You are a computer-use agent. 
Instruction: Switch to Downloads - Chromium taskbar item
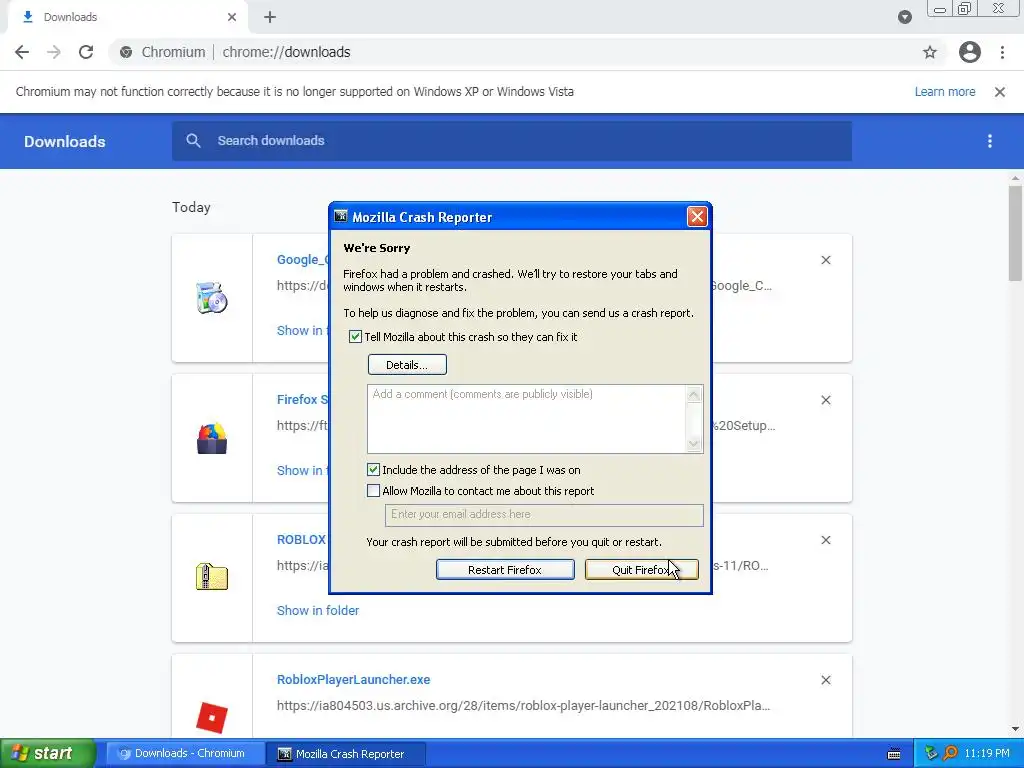tap(185, 754)
